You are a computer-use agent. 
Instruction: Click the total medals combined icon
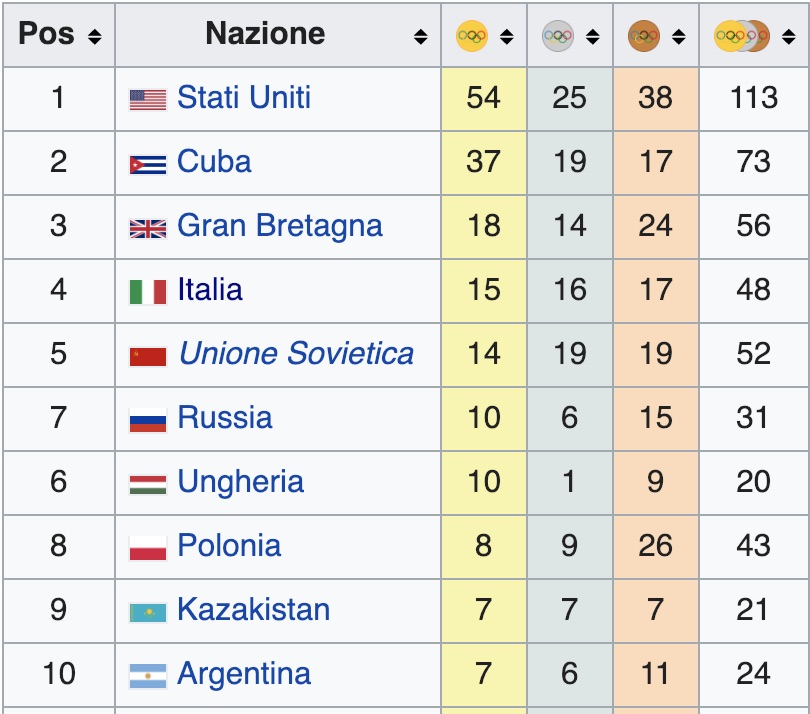pyautogui.click(x=742, y=36)
